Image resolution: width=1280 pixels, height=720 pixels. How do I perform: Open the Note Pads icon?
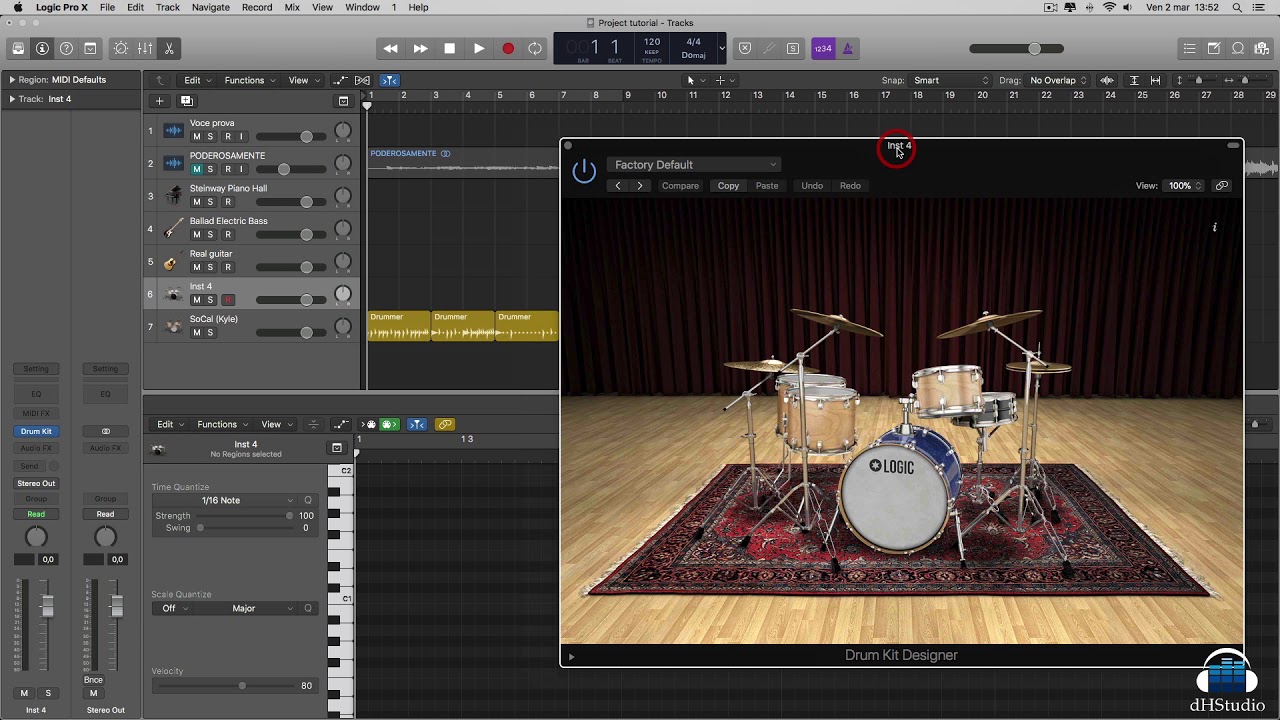(x=1213, y=48)
